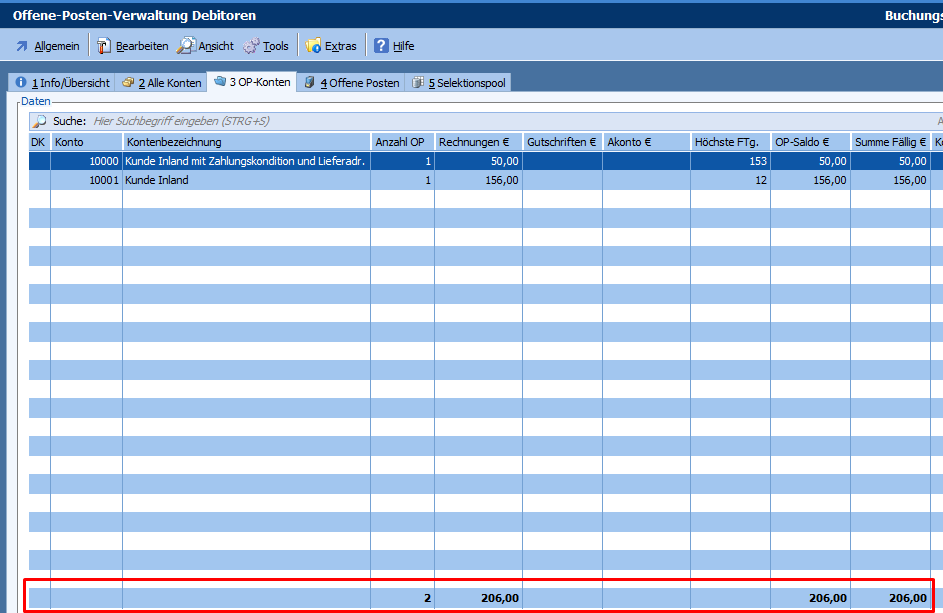Open the 4 Offene Posten tab

(x=351, y=83)
